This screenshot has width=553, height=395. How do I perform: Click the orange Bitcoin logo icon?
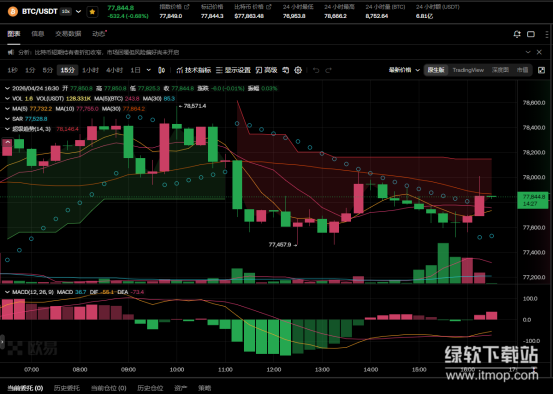click(x=13, y=12)
